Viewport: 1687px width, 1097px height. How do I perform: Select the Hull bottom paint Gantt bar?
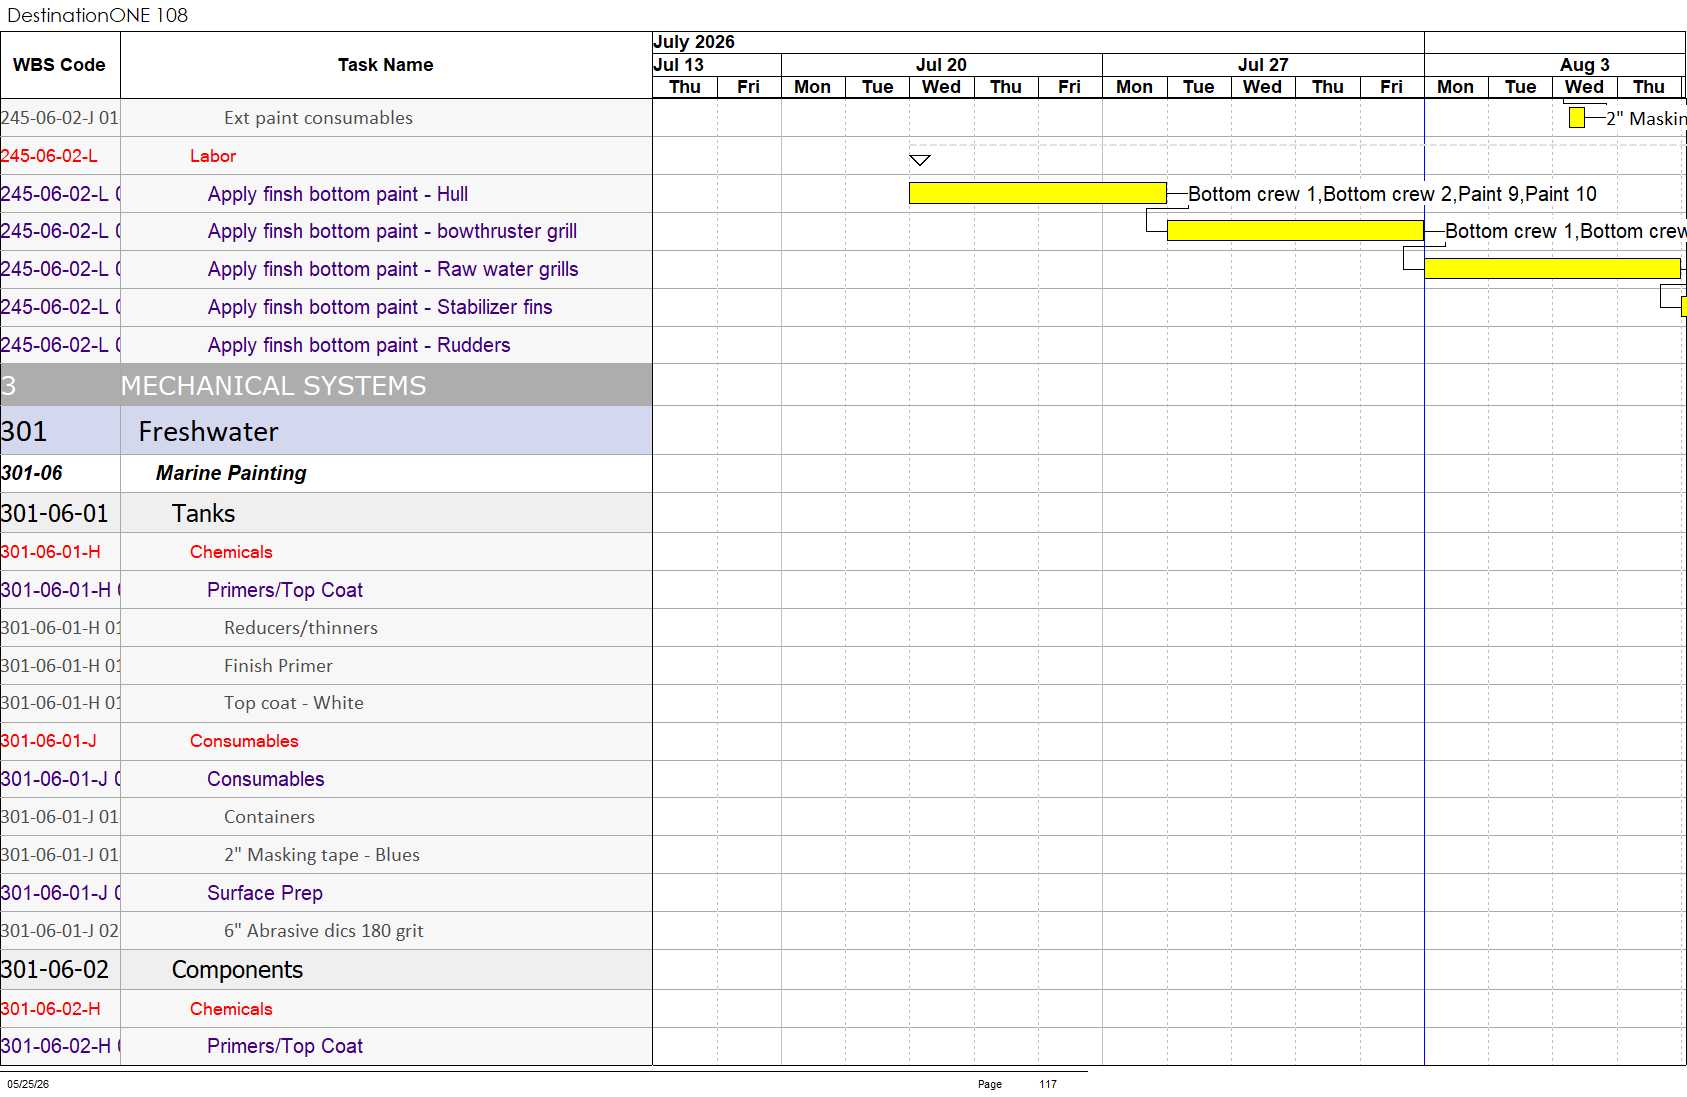pos(1038,193)
